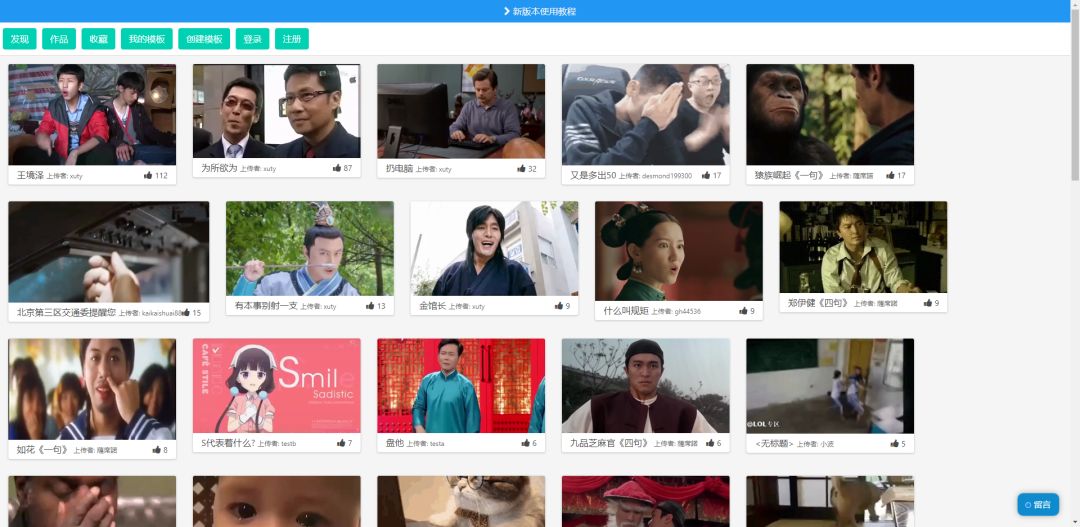Click 有本事别射一支 title text
The image size is (1080, 527).
[266, 306]
